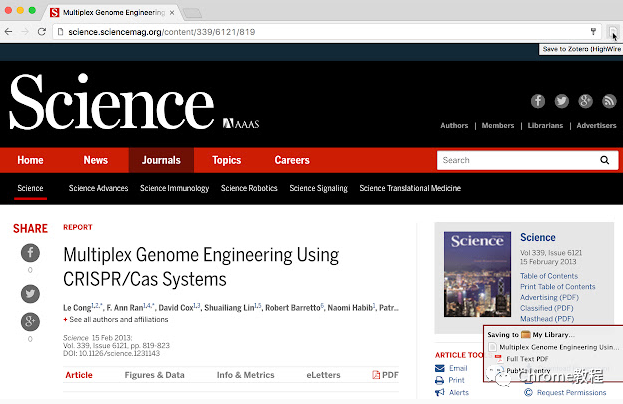The width and height of the screenshot is (623, 404).
Task: Open the Twitter icon in the header
Action: coord(561,101)
